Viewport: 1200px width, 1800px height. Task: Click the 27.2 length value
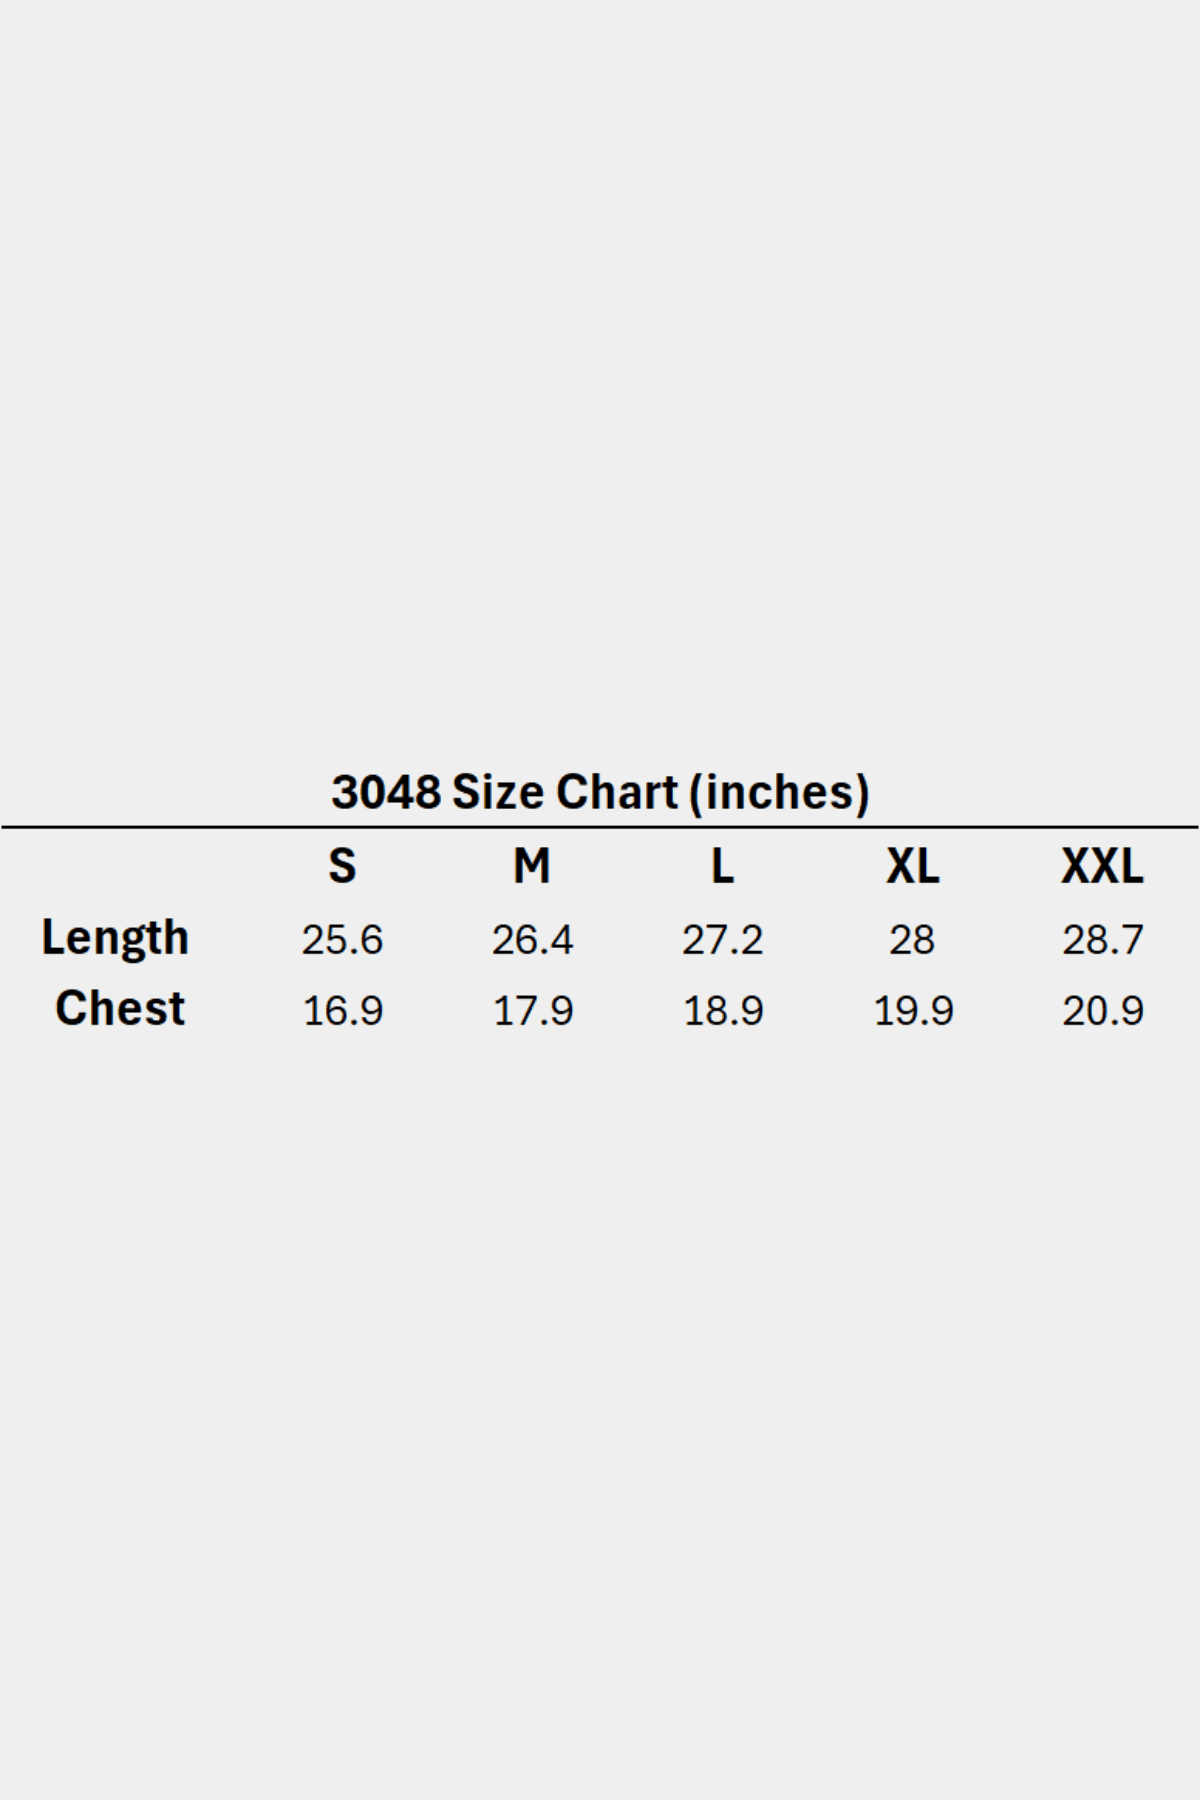tap(722, 940)
